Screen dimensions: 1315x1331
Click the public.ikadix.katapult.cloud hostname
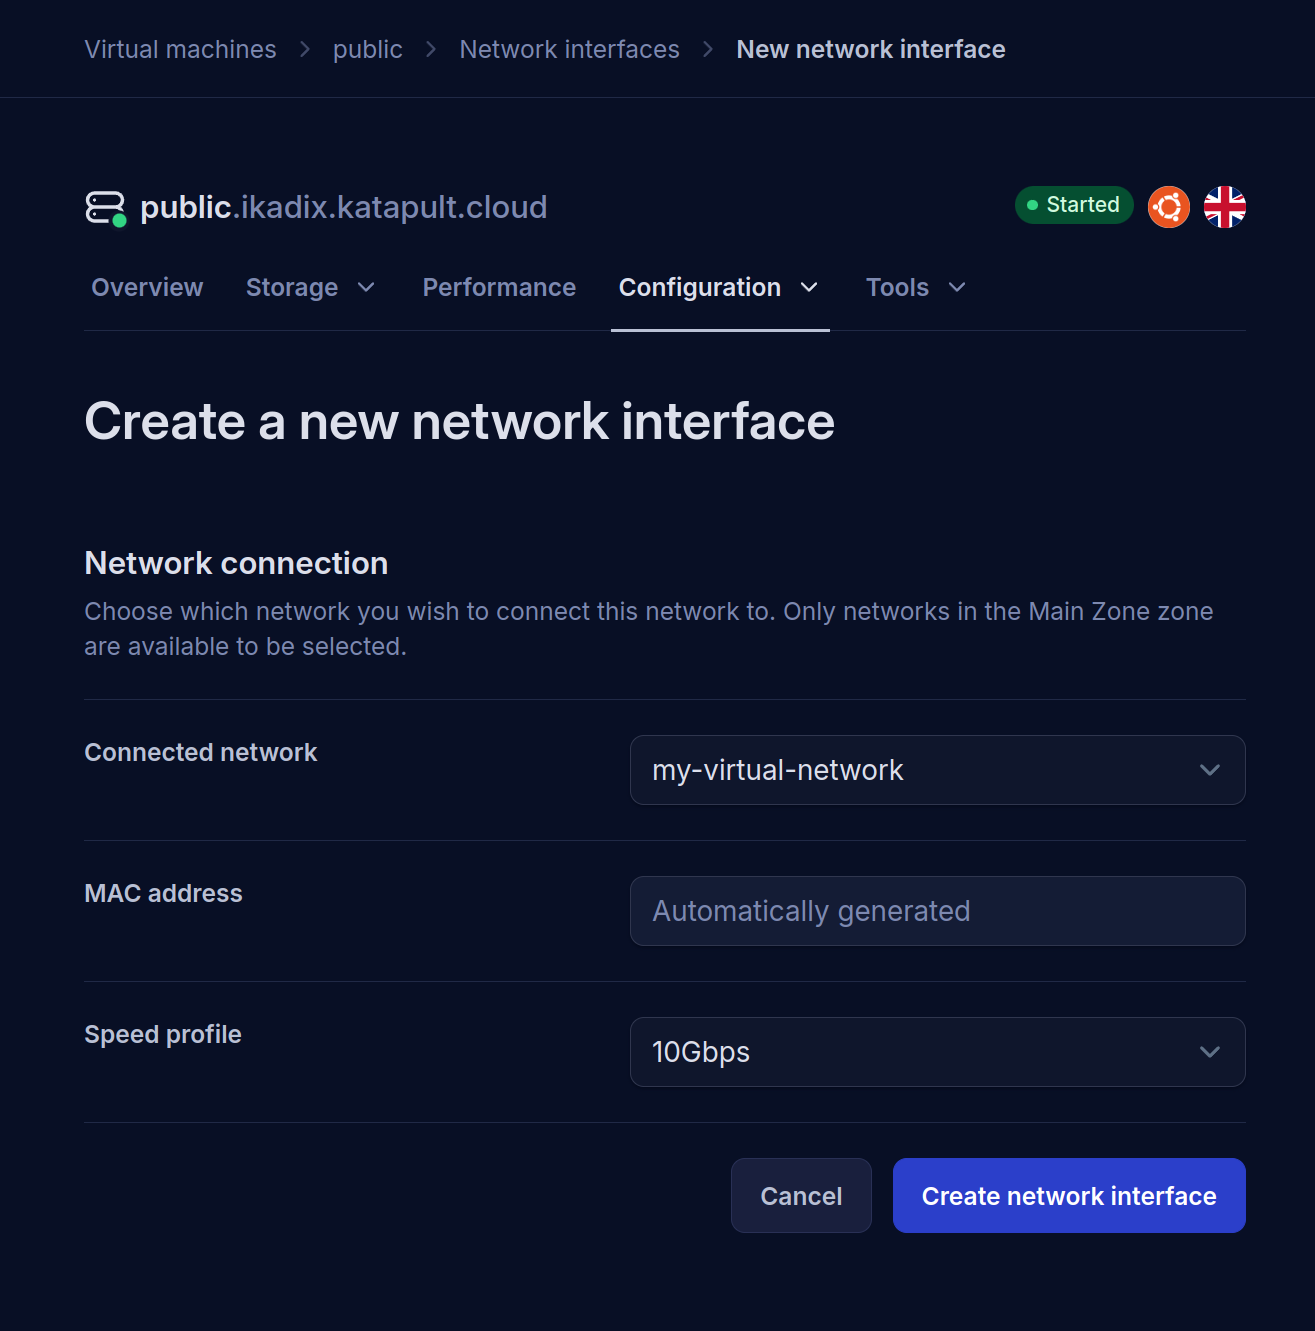(343, 207)
